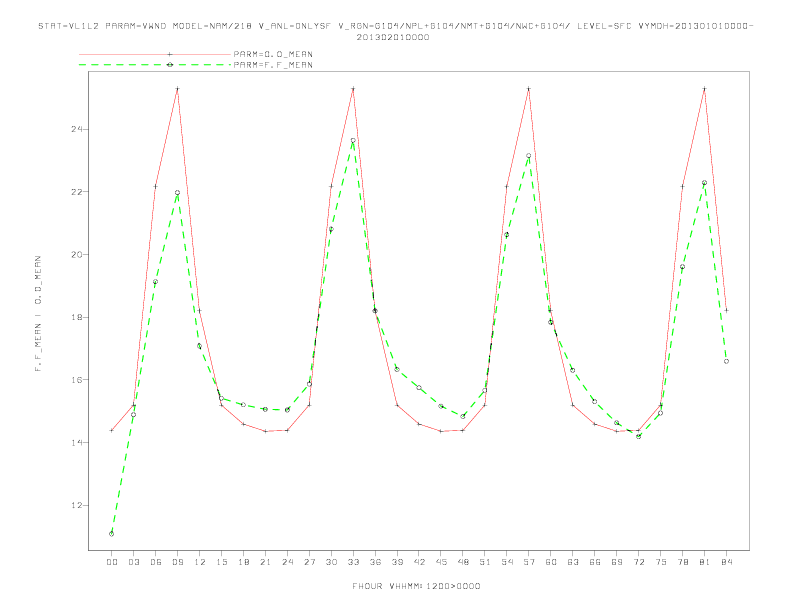Click the x-axis tick label 42
This screenshot has width=792, height=612.
click(419, 562)
